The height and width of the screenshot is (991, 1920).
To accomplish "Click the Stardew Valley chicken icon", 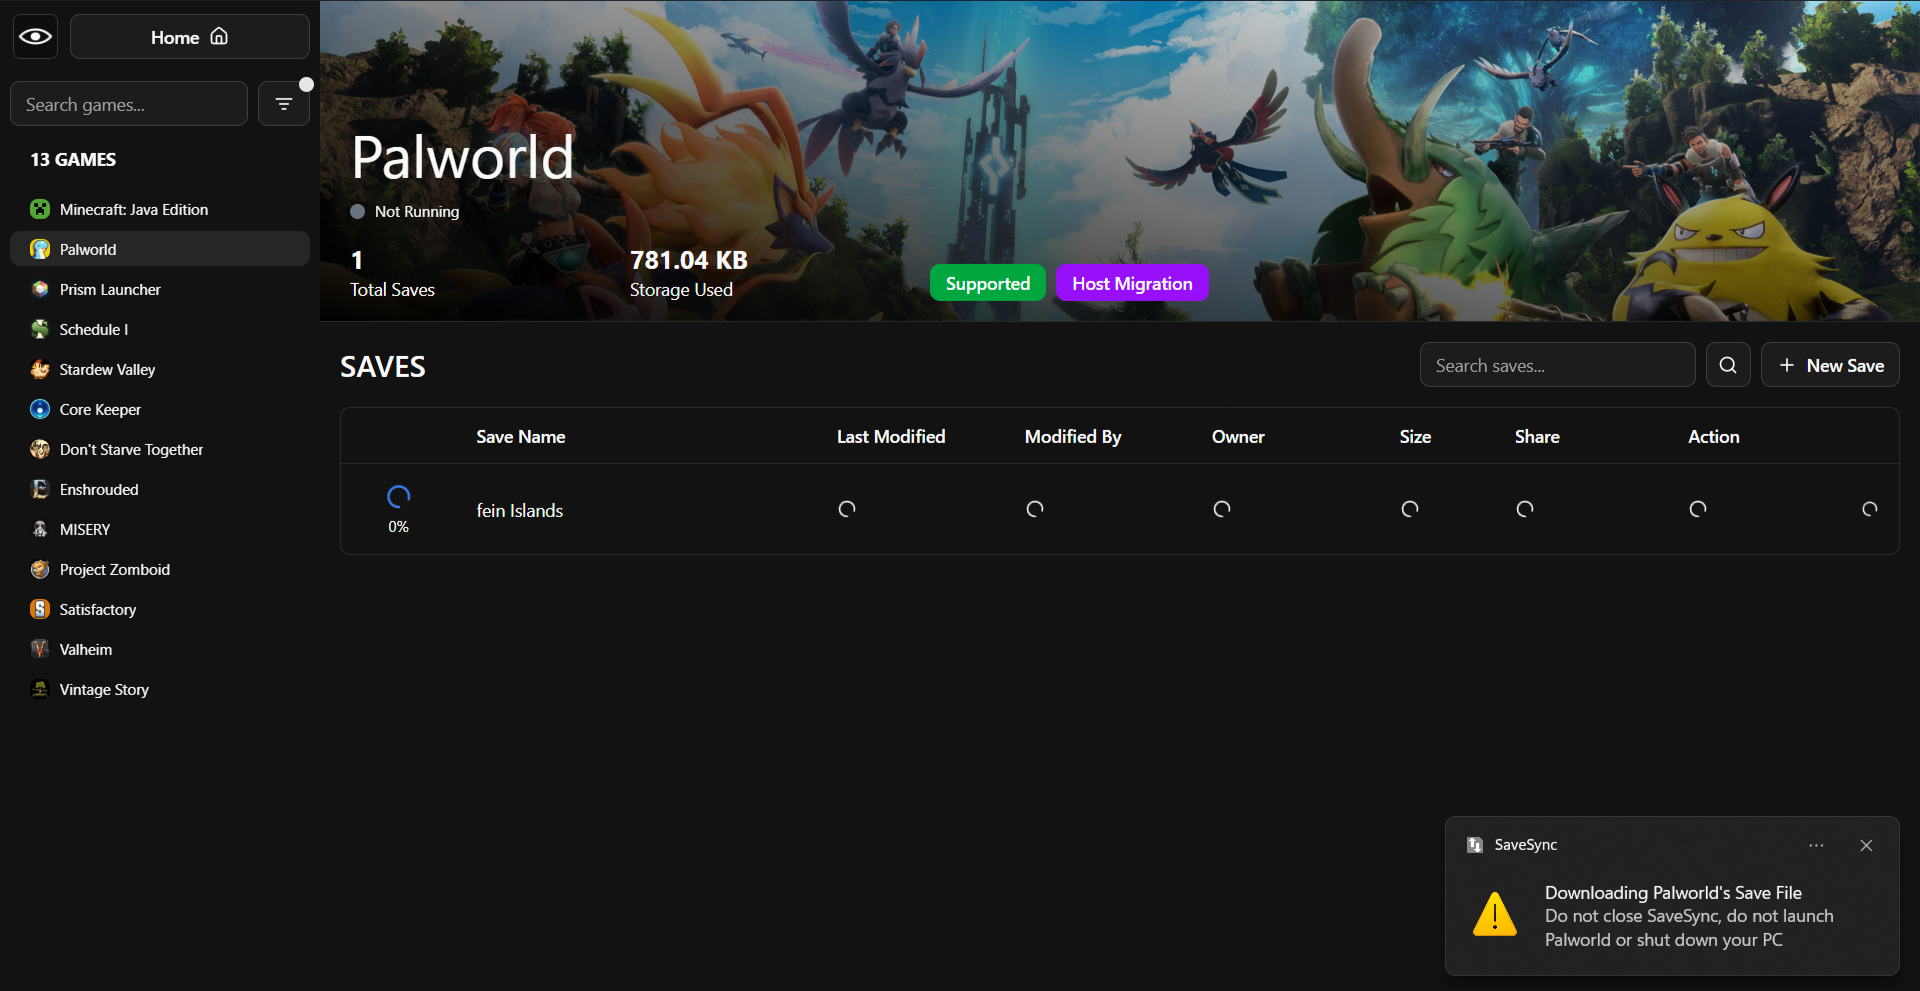I will point(40,369).
